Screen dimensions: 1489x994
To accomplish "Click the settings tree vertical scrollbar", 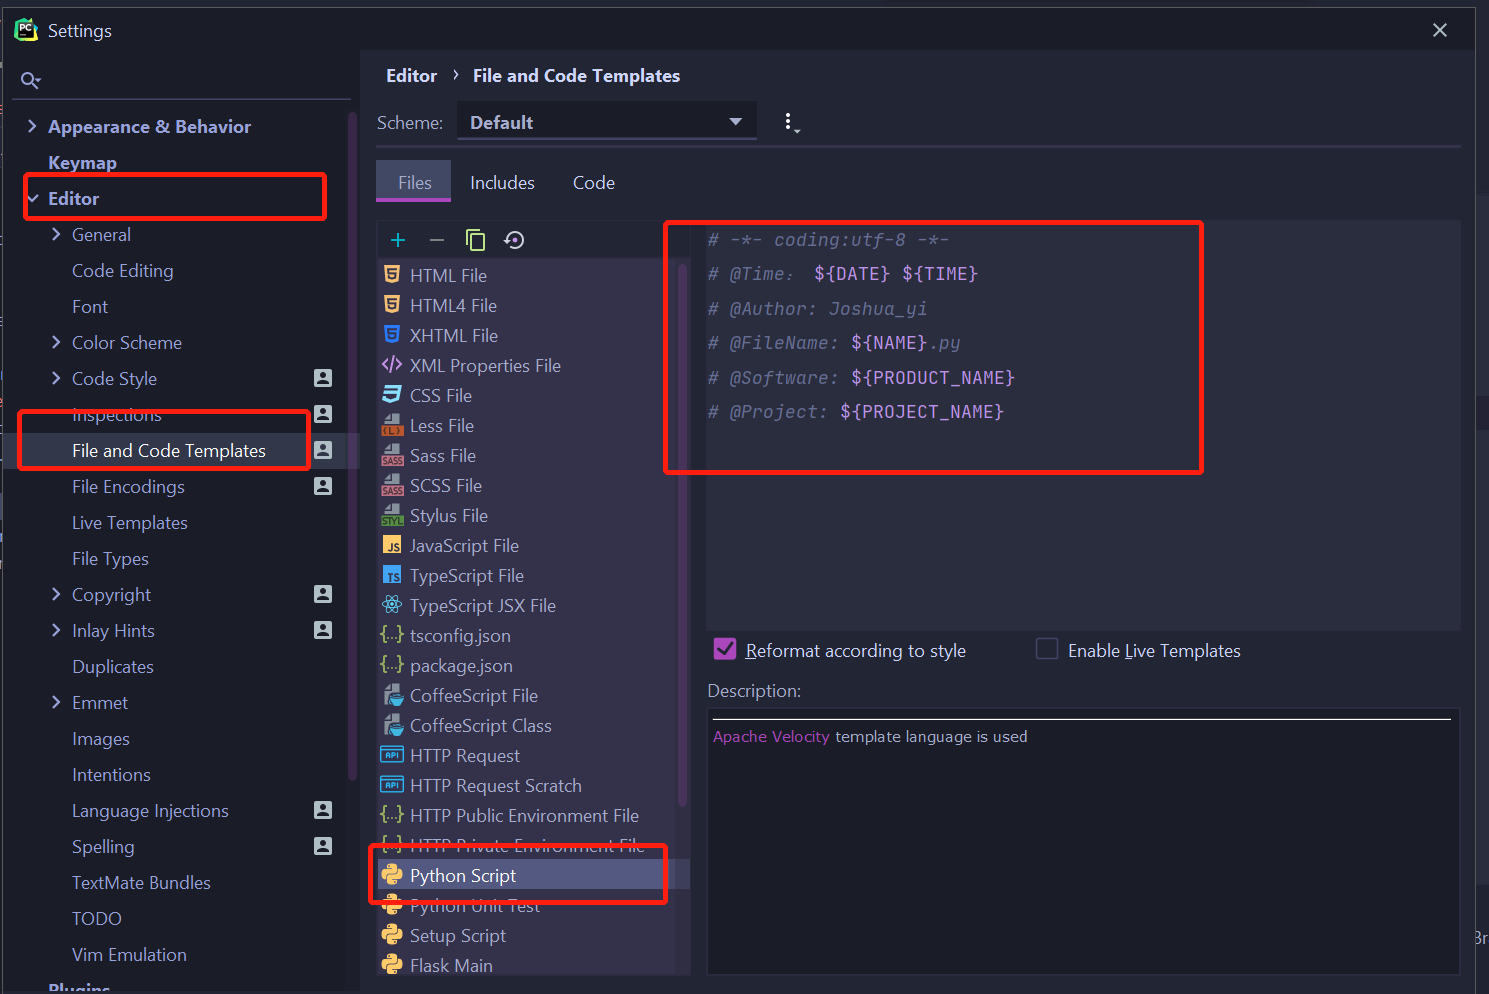I will tap(352, 445).
